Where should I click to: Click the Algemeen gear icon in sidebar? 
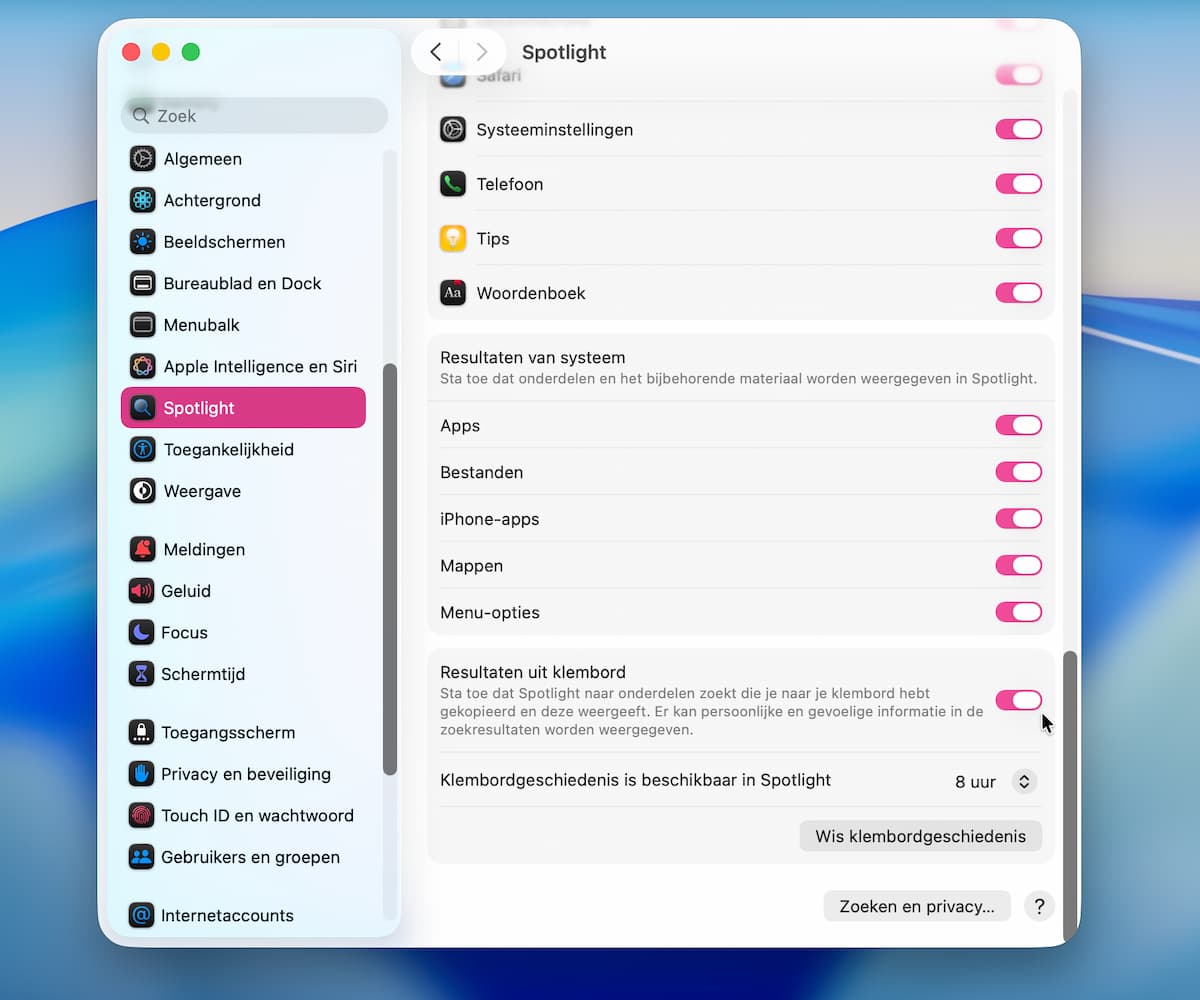pyautogui.click(x=142, y=159)
